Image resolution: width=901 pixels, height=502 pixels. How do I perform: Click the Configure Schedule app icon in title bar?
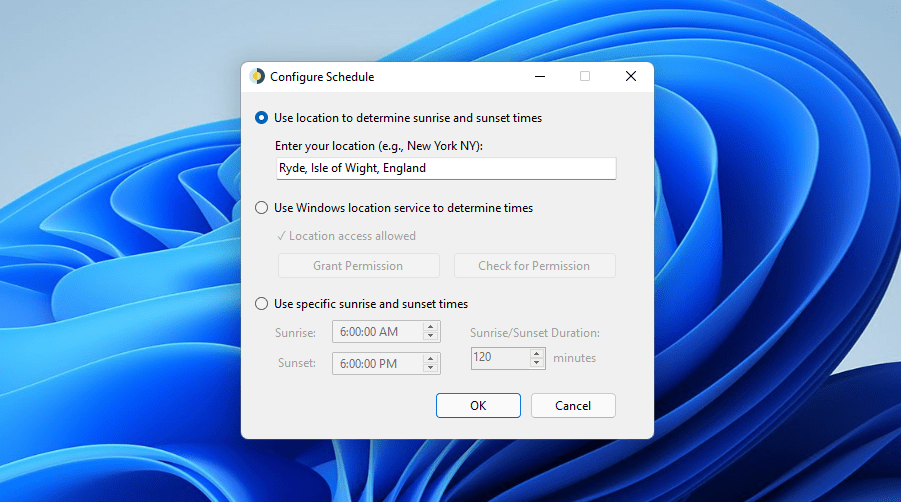(x=257, y=76)
